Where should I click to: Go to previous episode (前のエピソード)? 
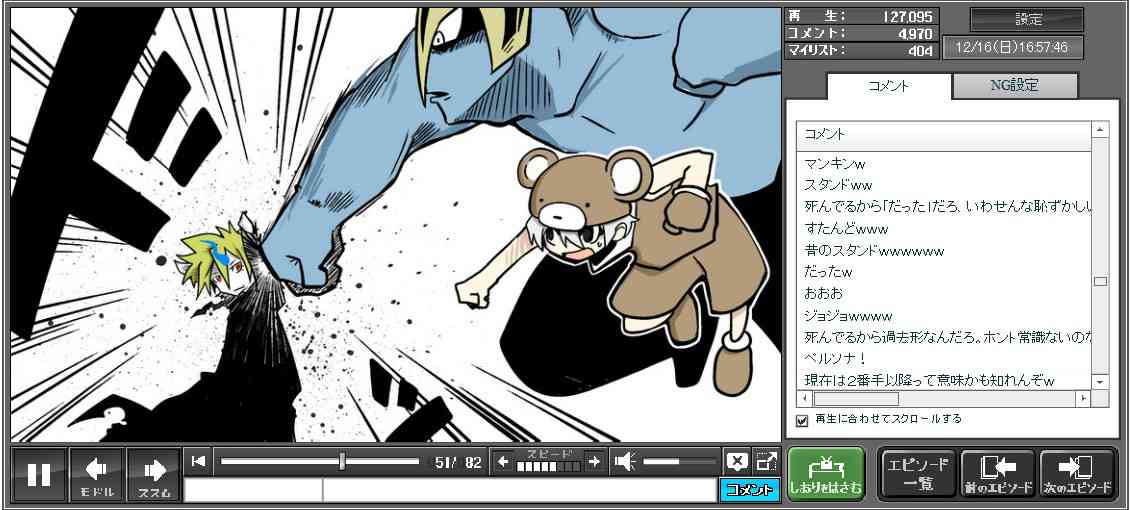(x=997, y=474)
